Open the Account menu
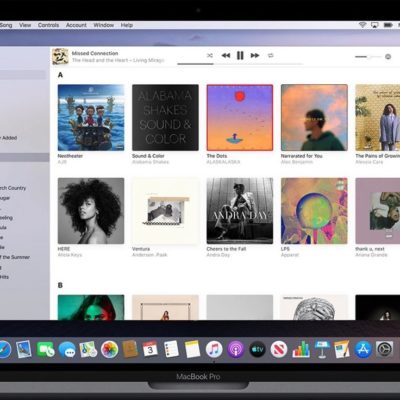 [x=76, y=25]
